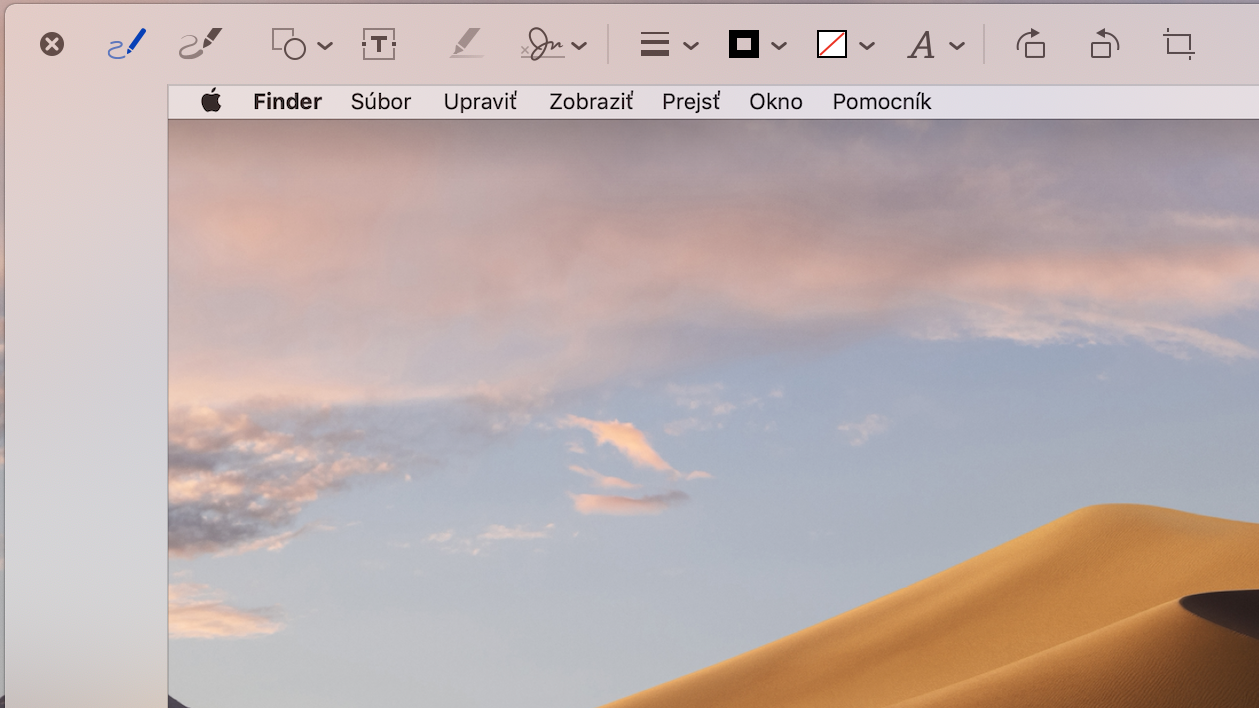Expand the Shapes dropdown arrow
This screenshot has width=1259, height=708.
pos(325,46)
